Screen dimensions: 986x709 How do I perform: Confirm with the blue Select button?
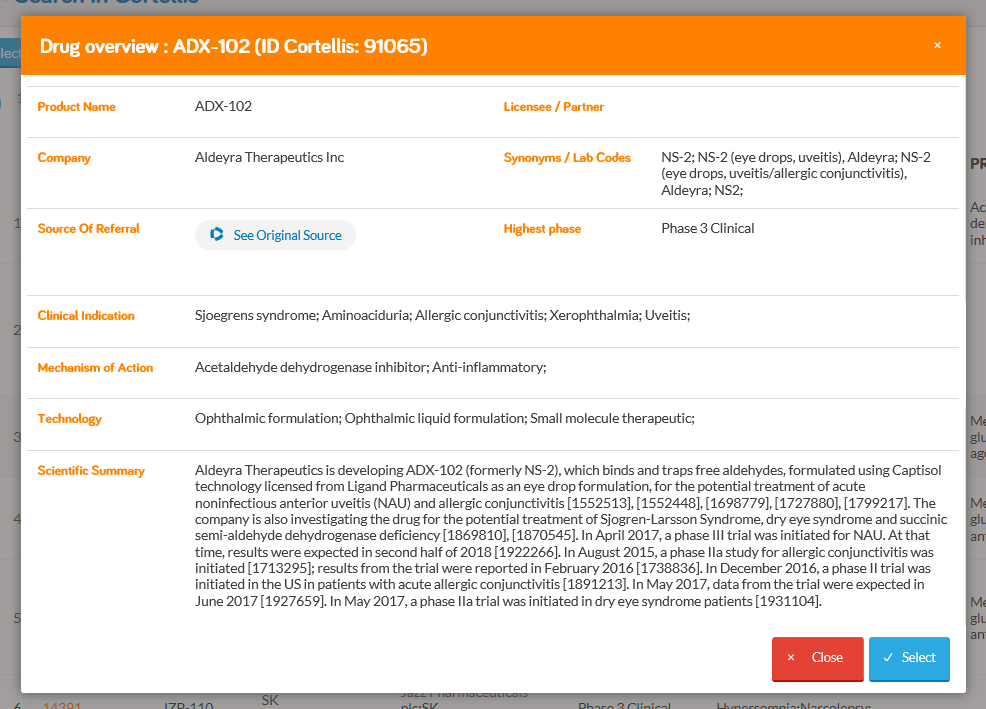click(x=909, y=658)
